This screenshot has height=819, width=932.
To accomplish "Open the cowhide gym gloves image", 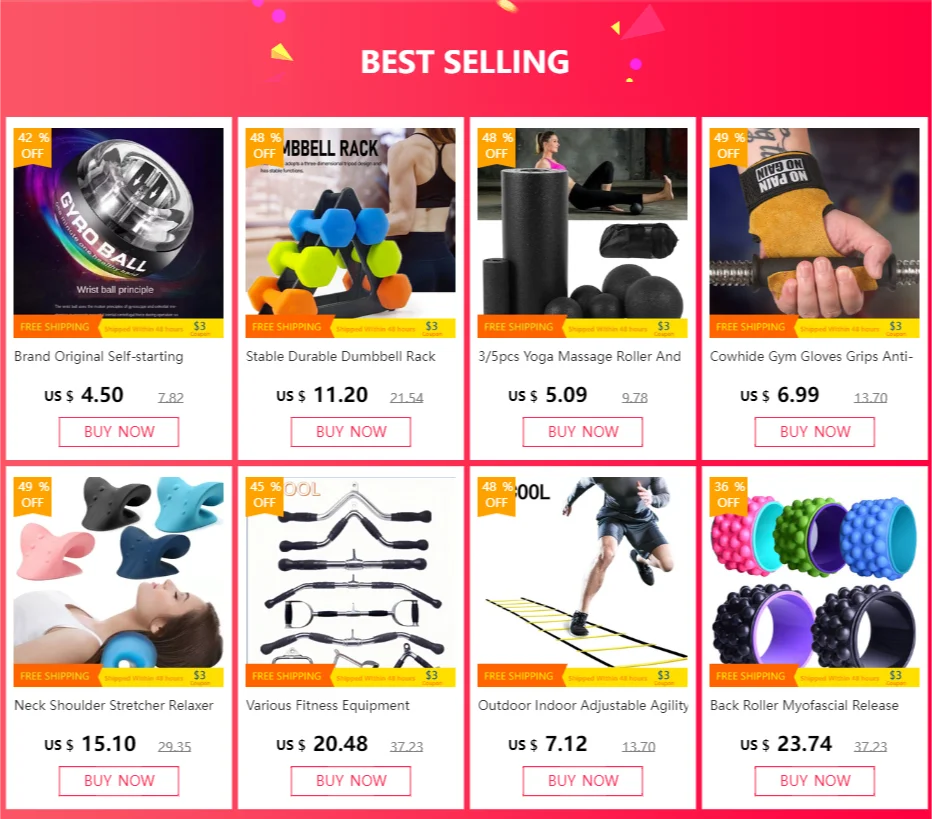I will (x=814, y=233).
